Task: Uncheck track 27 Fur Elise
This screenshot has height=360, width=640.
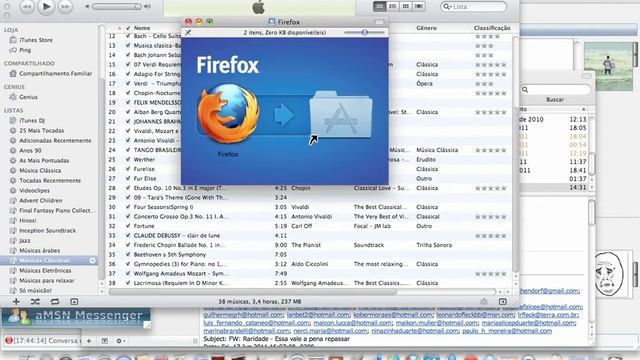Action: pos(128,178)
